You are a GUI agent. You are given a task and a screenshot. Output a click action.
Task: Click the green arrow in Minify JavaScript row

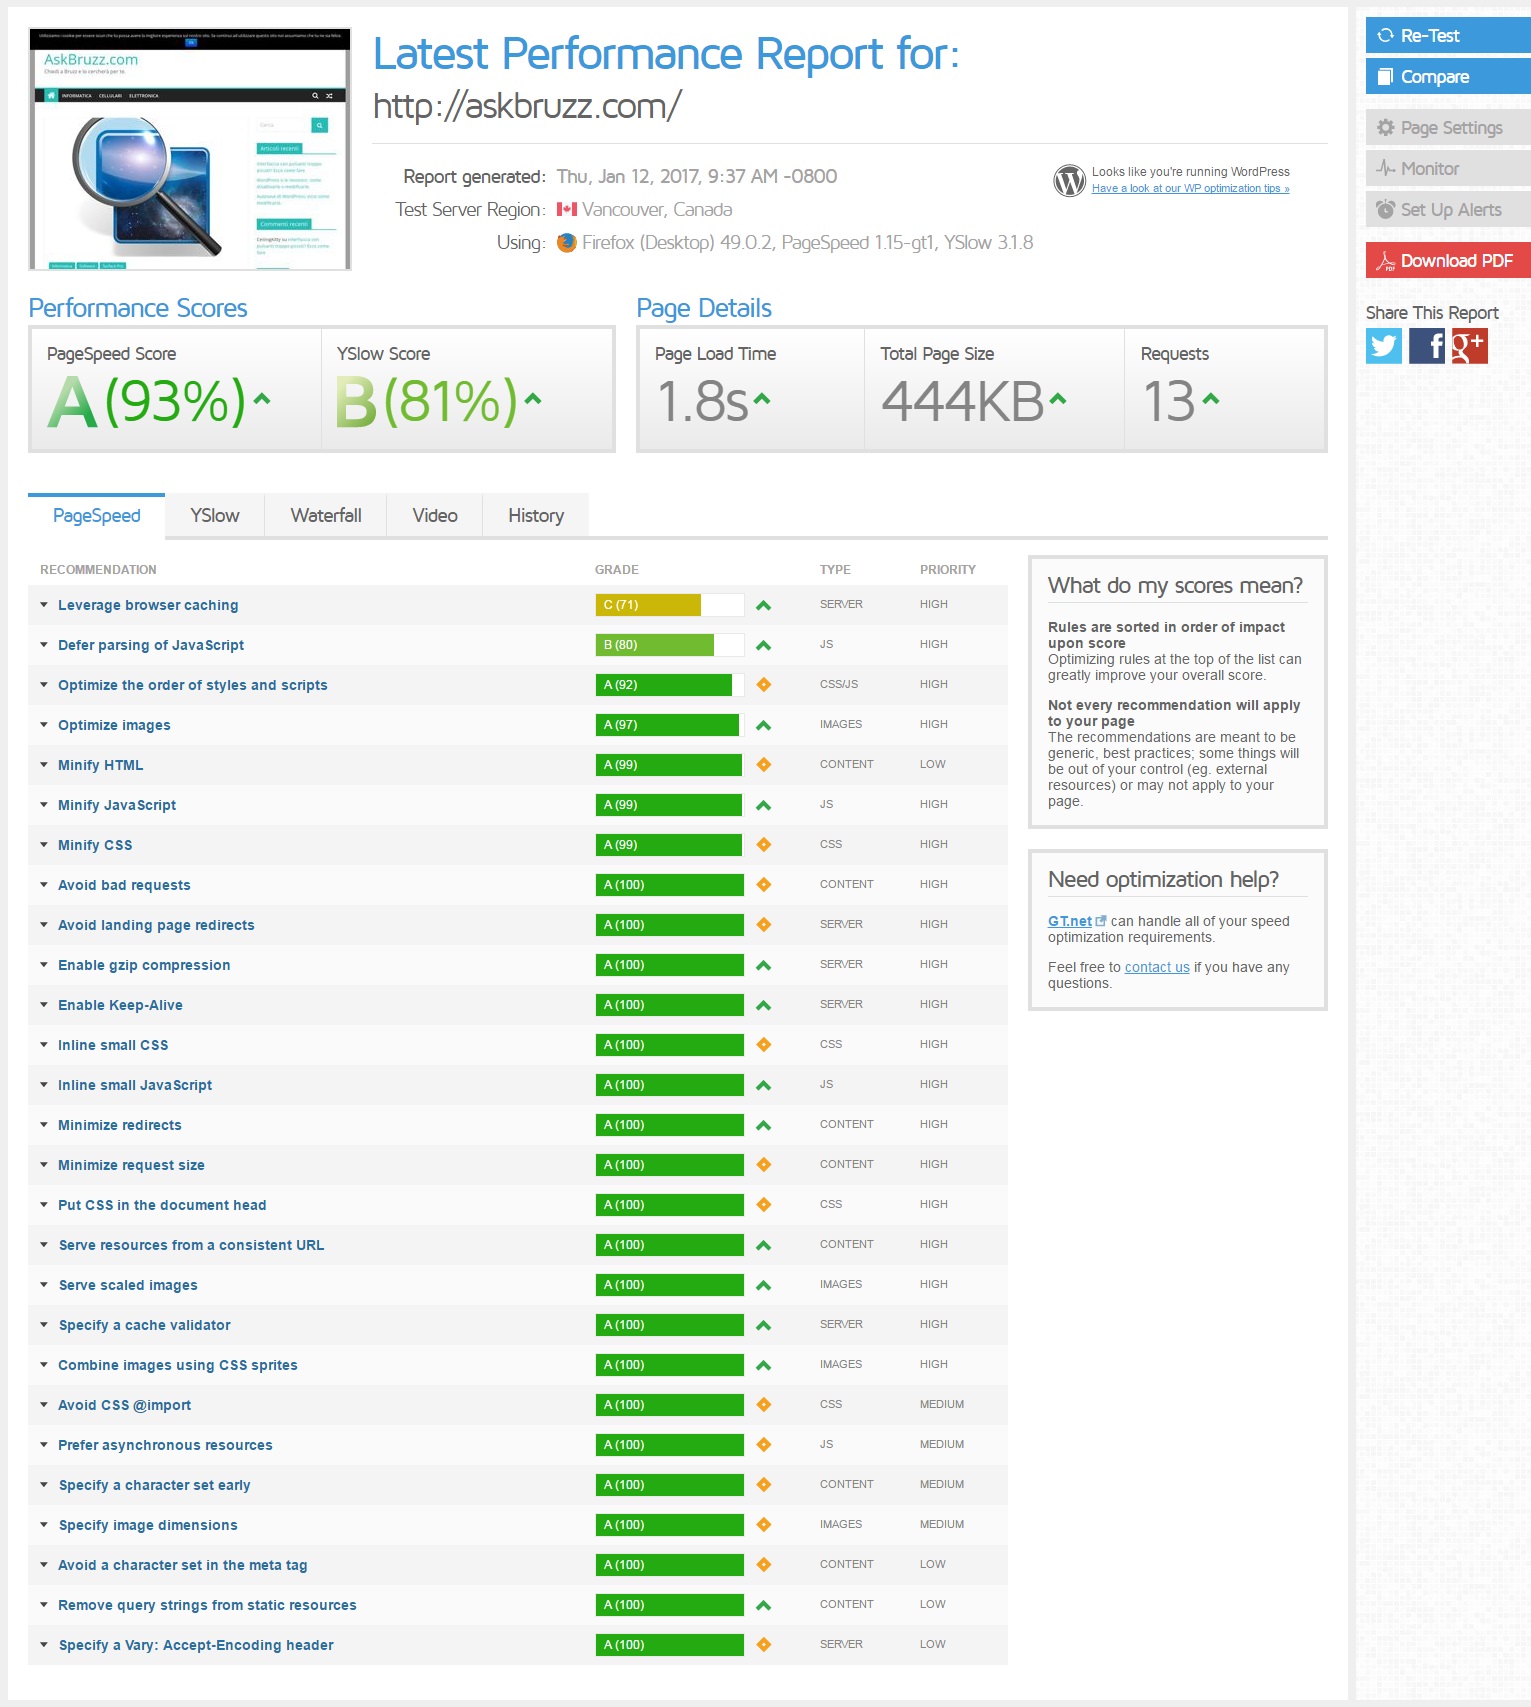(764, 805)
